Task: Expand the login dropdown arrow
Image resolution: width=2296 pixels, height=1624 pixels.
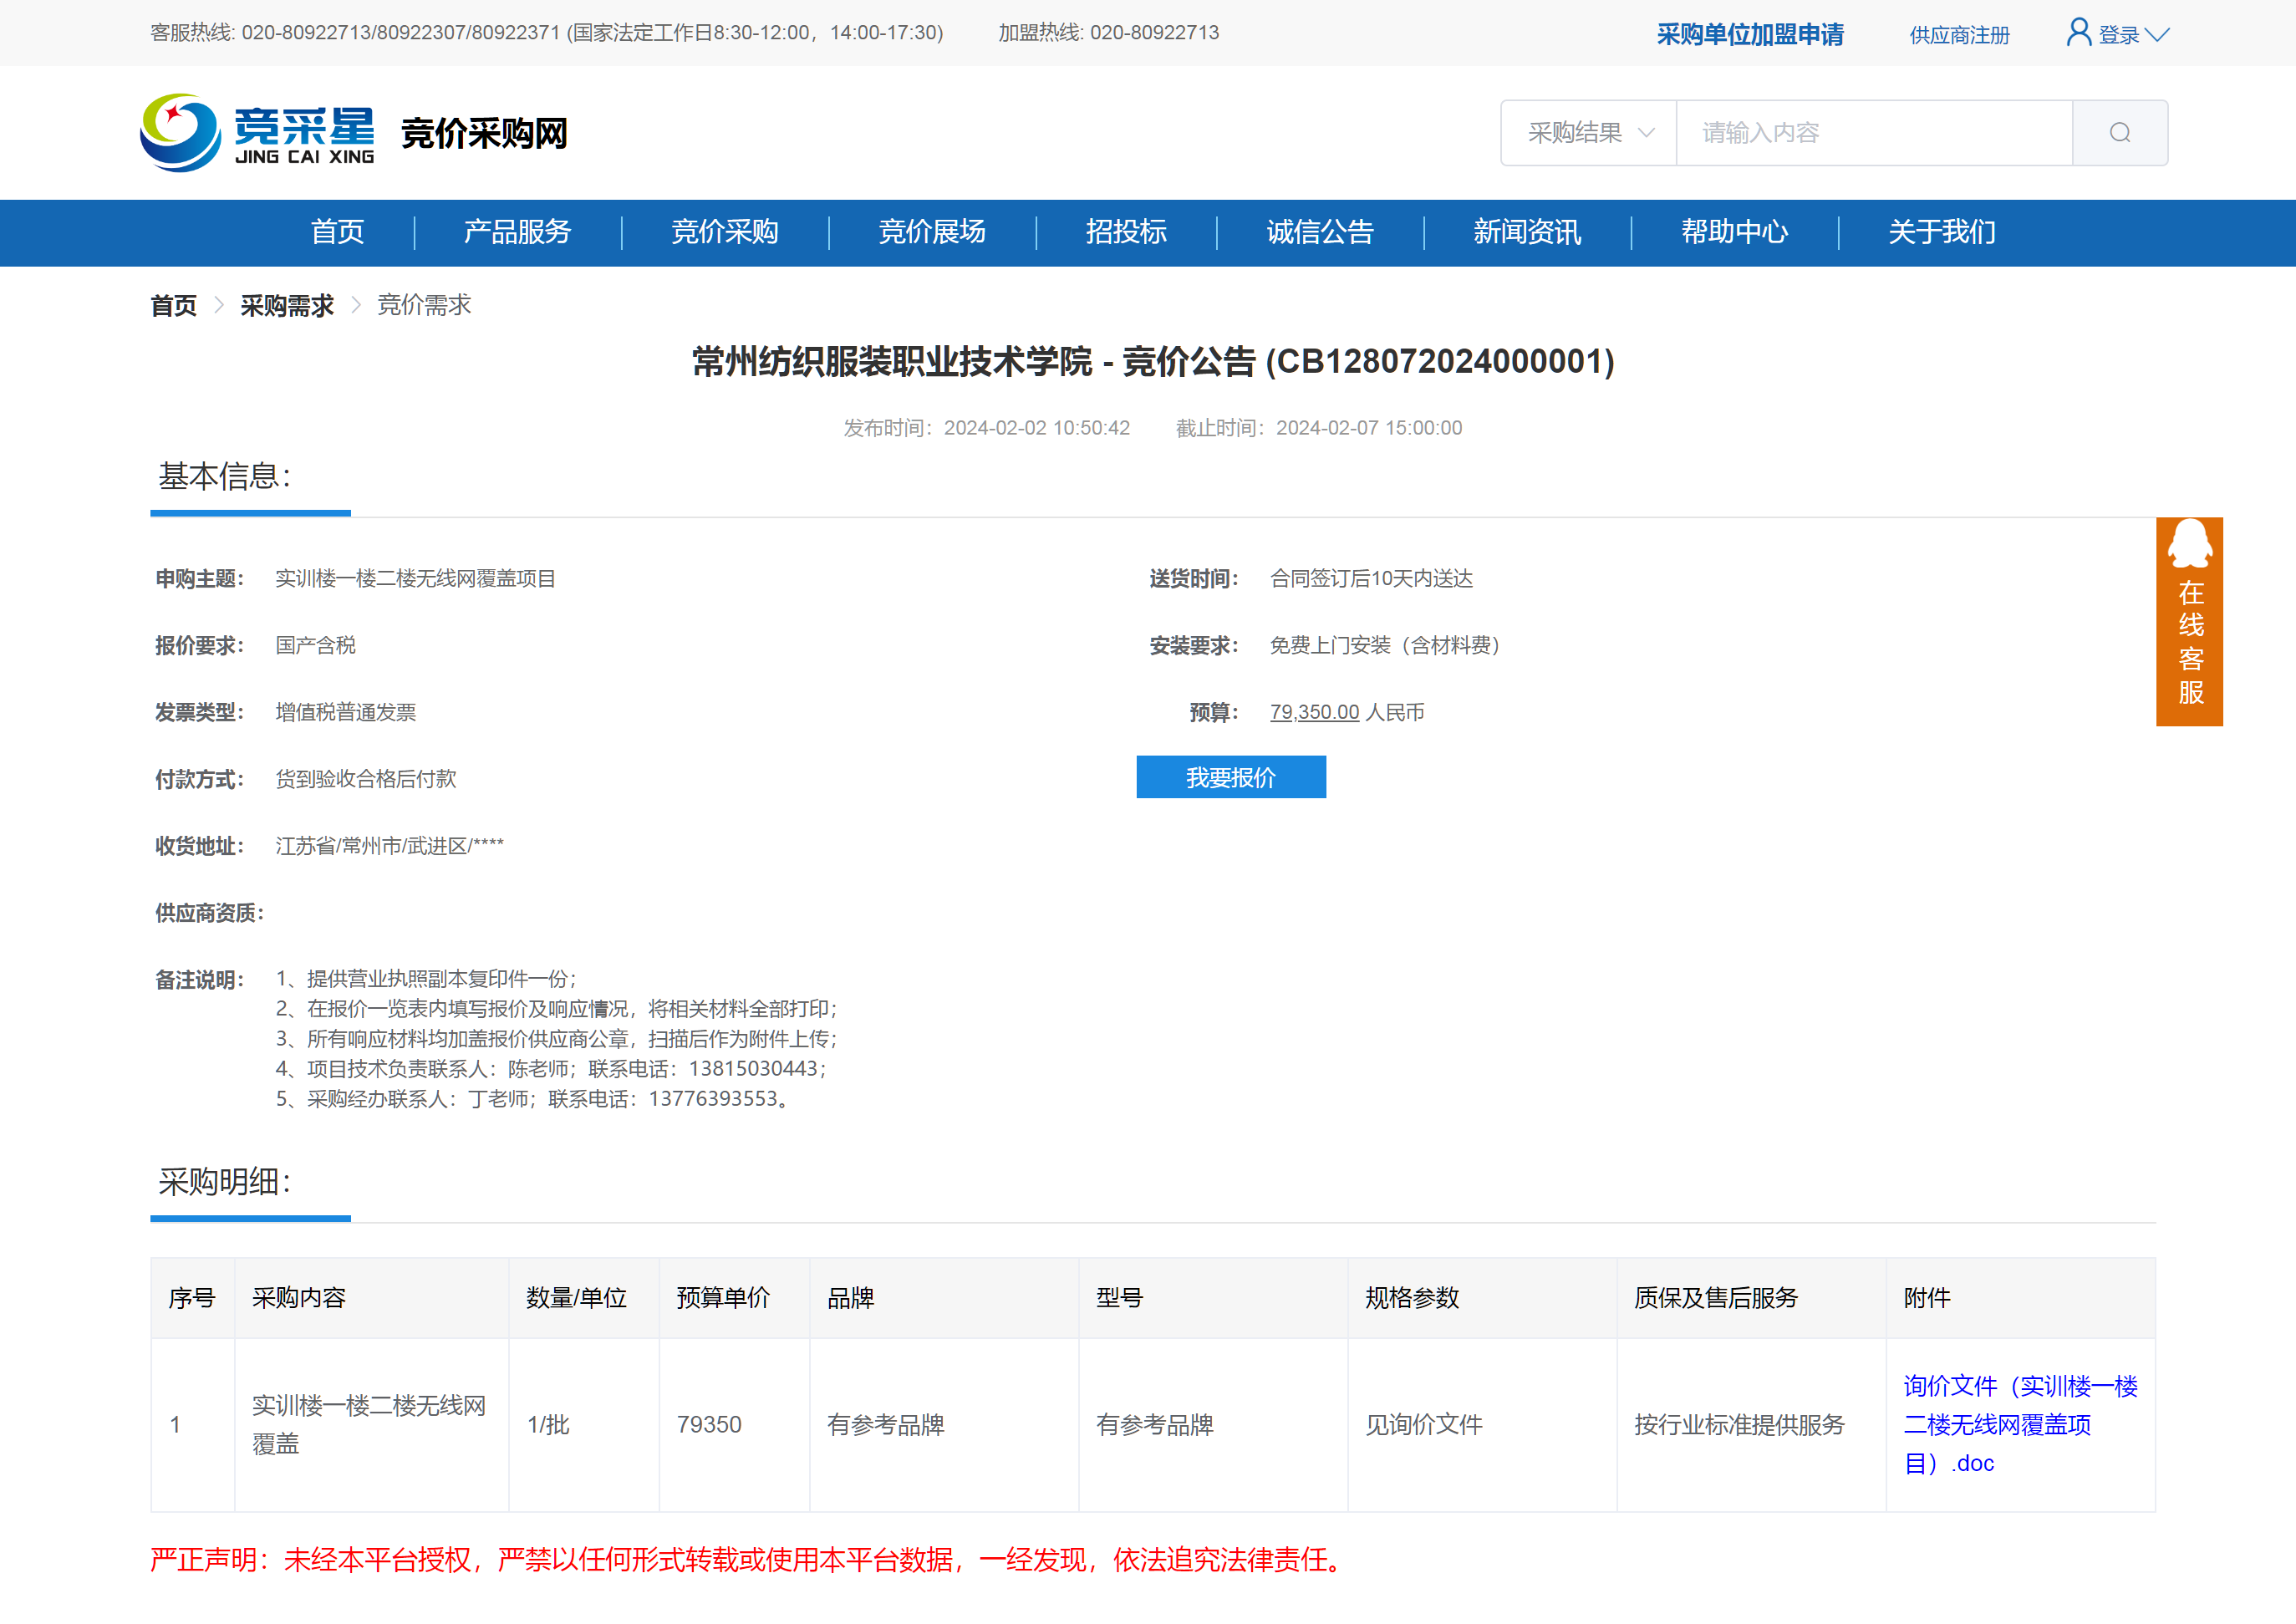Action: pos(2157,35)
